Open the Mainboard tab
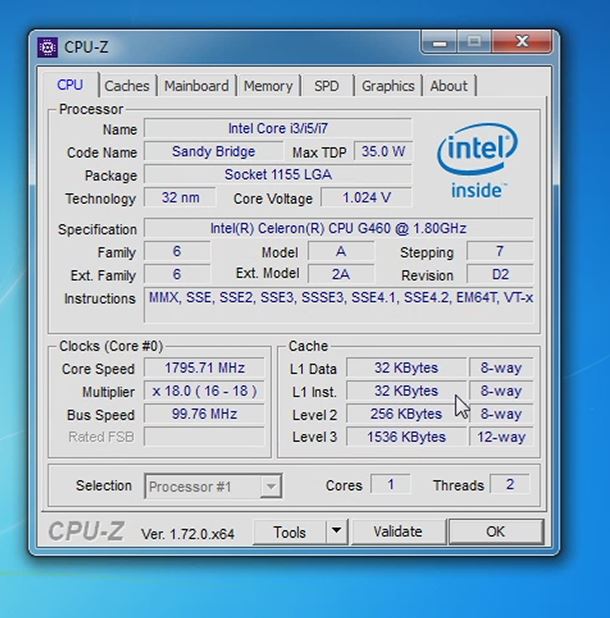 196,86
